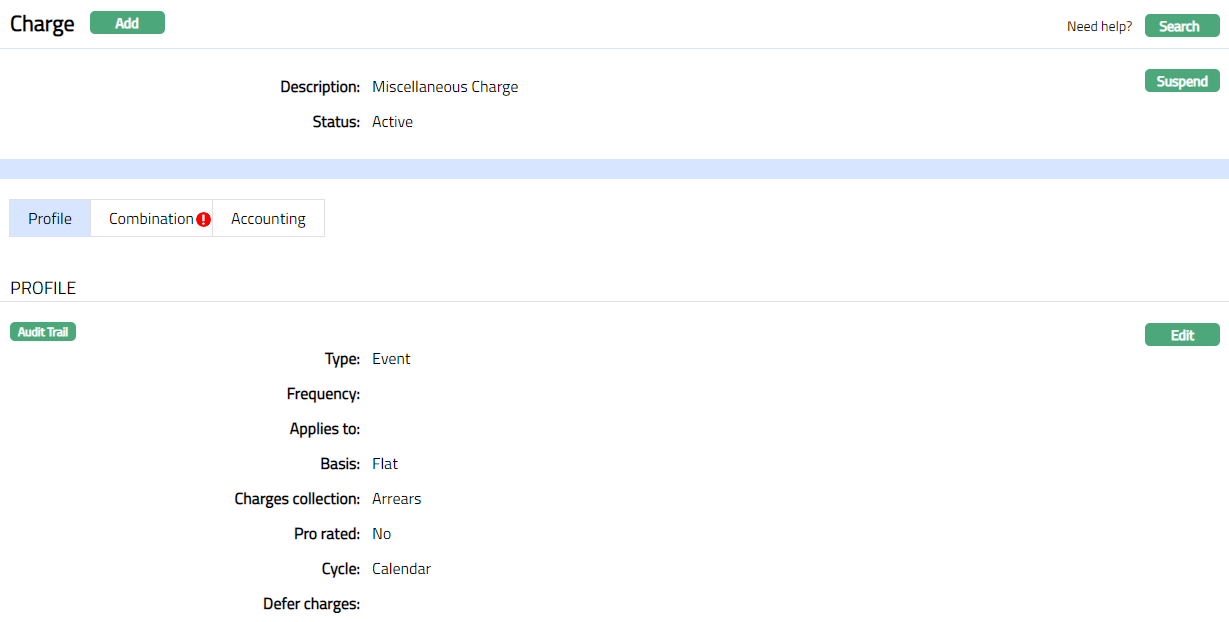The image size is (1229, 622).
Task: Edit the charge profile
Action: (x=1181, y=335)
